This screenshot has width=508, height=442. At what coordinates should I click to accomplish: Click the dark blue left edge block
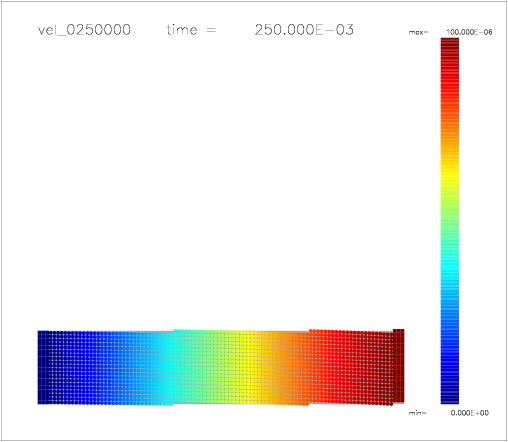point(43,367)
